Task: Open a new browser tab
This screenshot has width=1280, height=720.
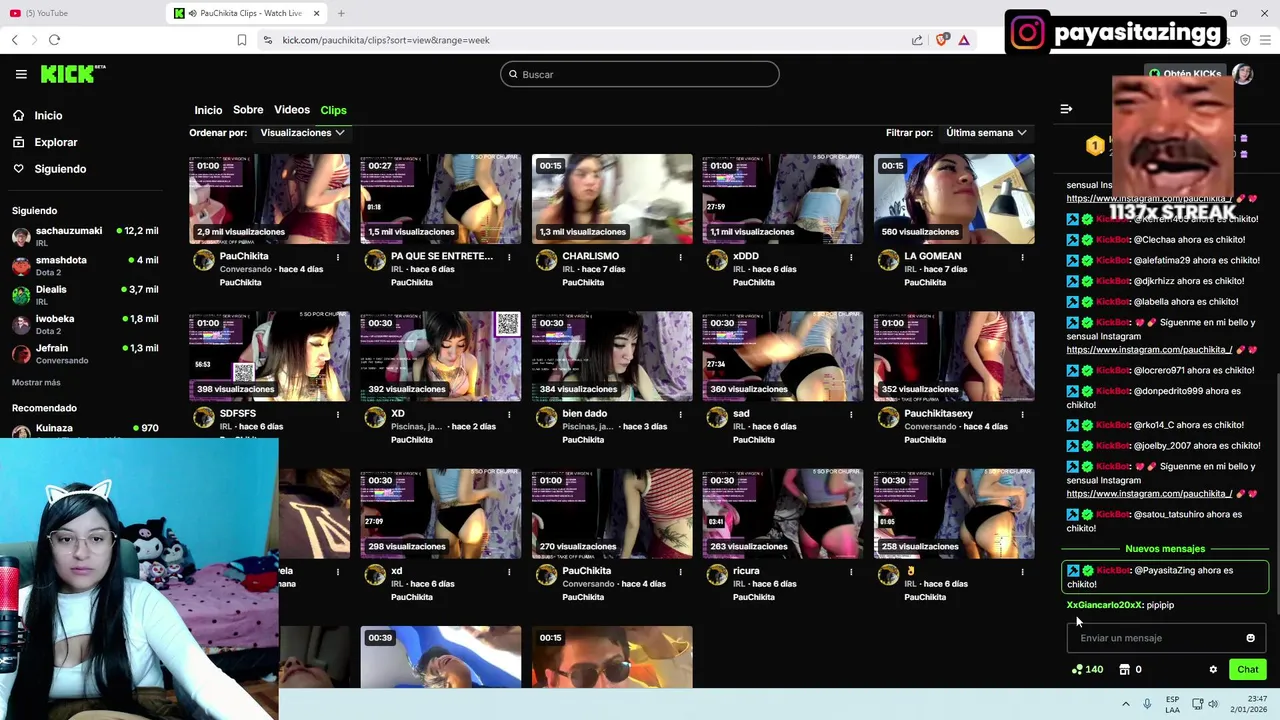Action: (x=341, y=13)
